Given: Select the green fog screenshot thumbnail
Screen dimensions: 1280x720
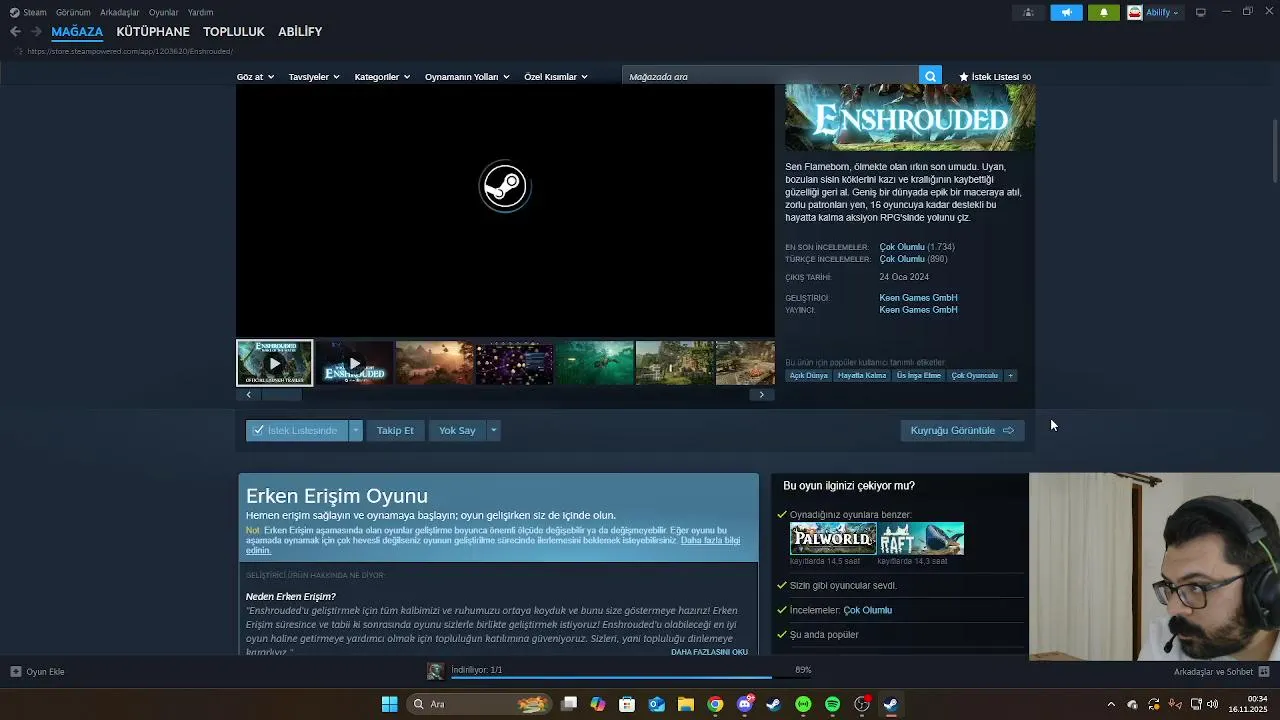Looking at the screenshot, I should 594,363.
